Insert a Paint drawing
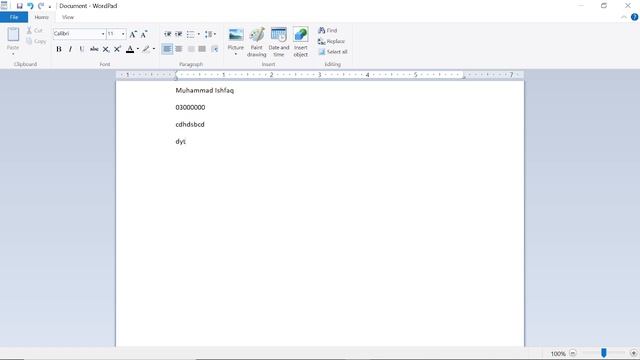Viewport: 640px width, 360px height. click(x=257, y=42)
